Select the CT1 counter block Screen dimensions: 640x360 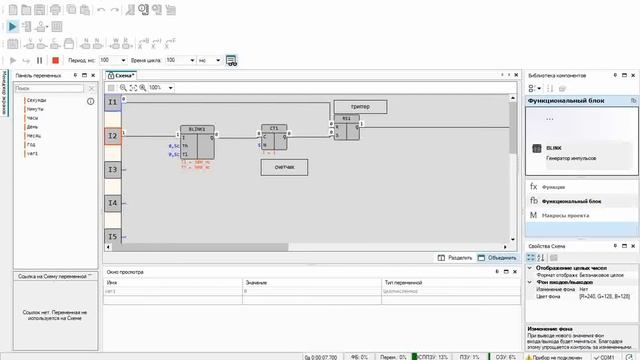point(274,138)
